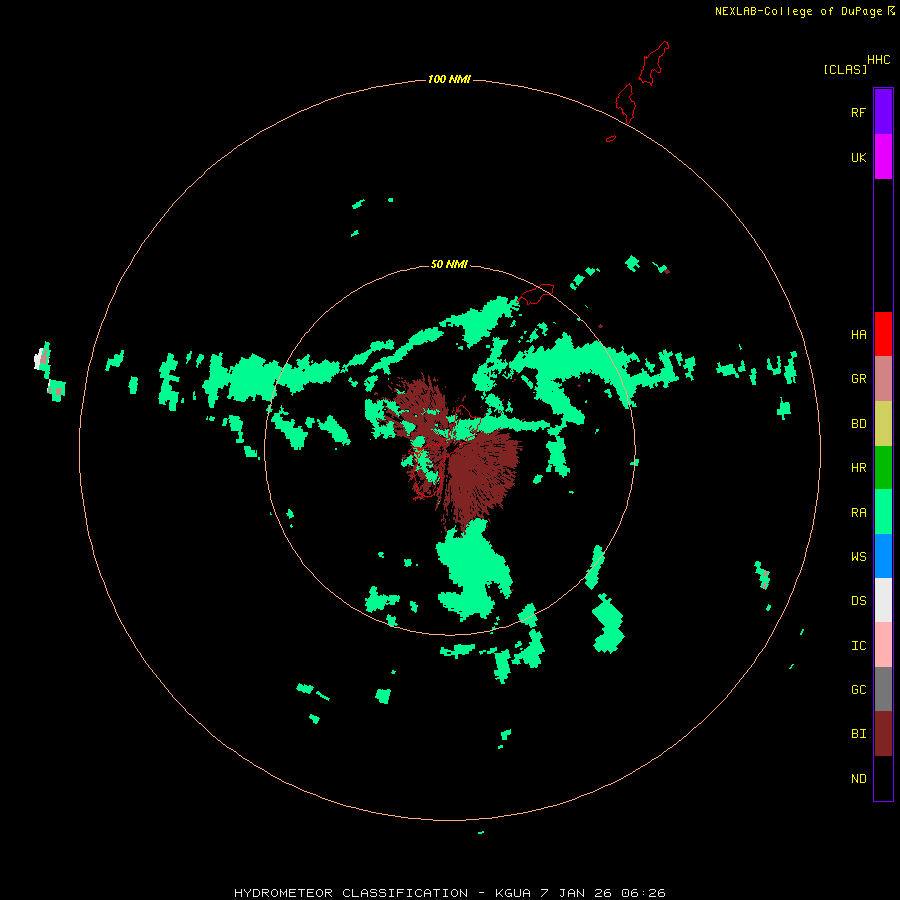Click the BI legend label
This screenshot has width=900, height=900.
pyautogui.click(x=858, y=734)
